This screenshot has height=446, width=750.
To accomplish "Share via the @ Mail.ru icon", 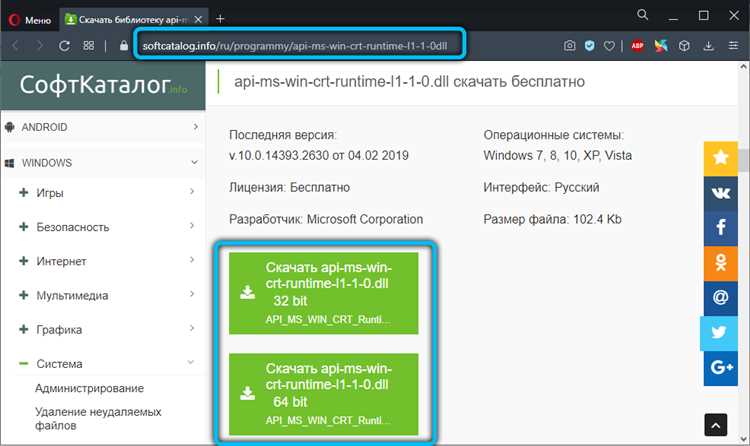I will click(x=720, y=298).
